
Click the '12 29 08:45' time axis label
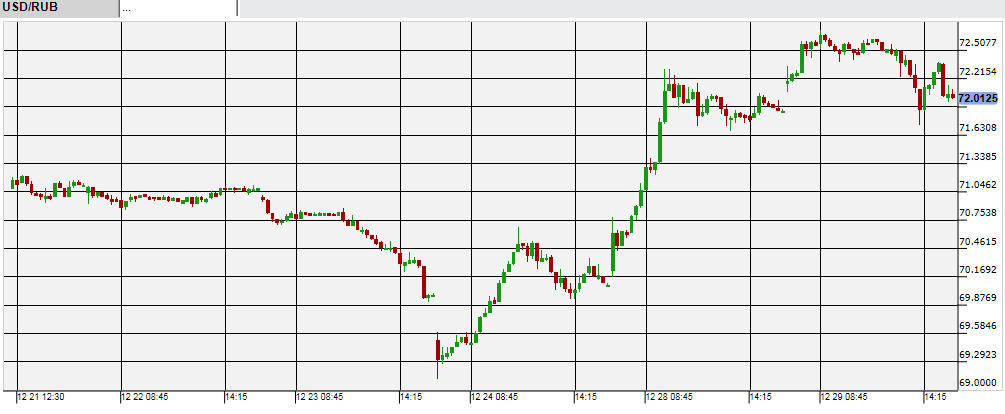coord(845,397)
